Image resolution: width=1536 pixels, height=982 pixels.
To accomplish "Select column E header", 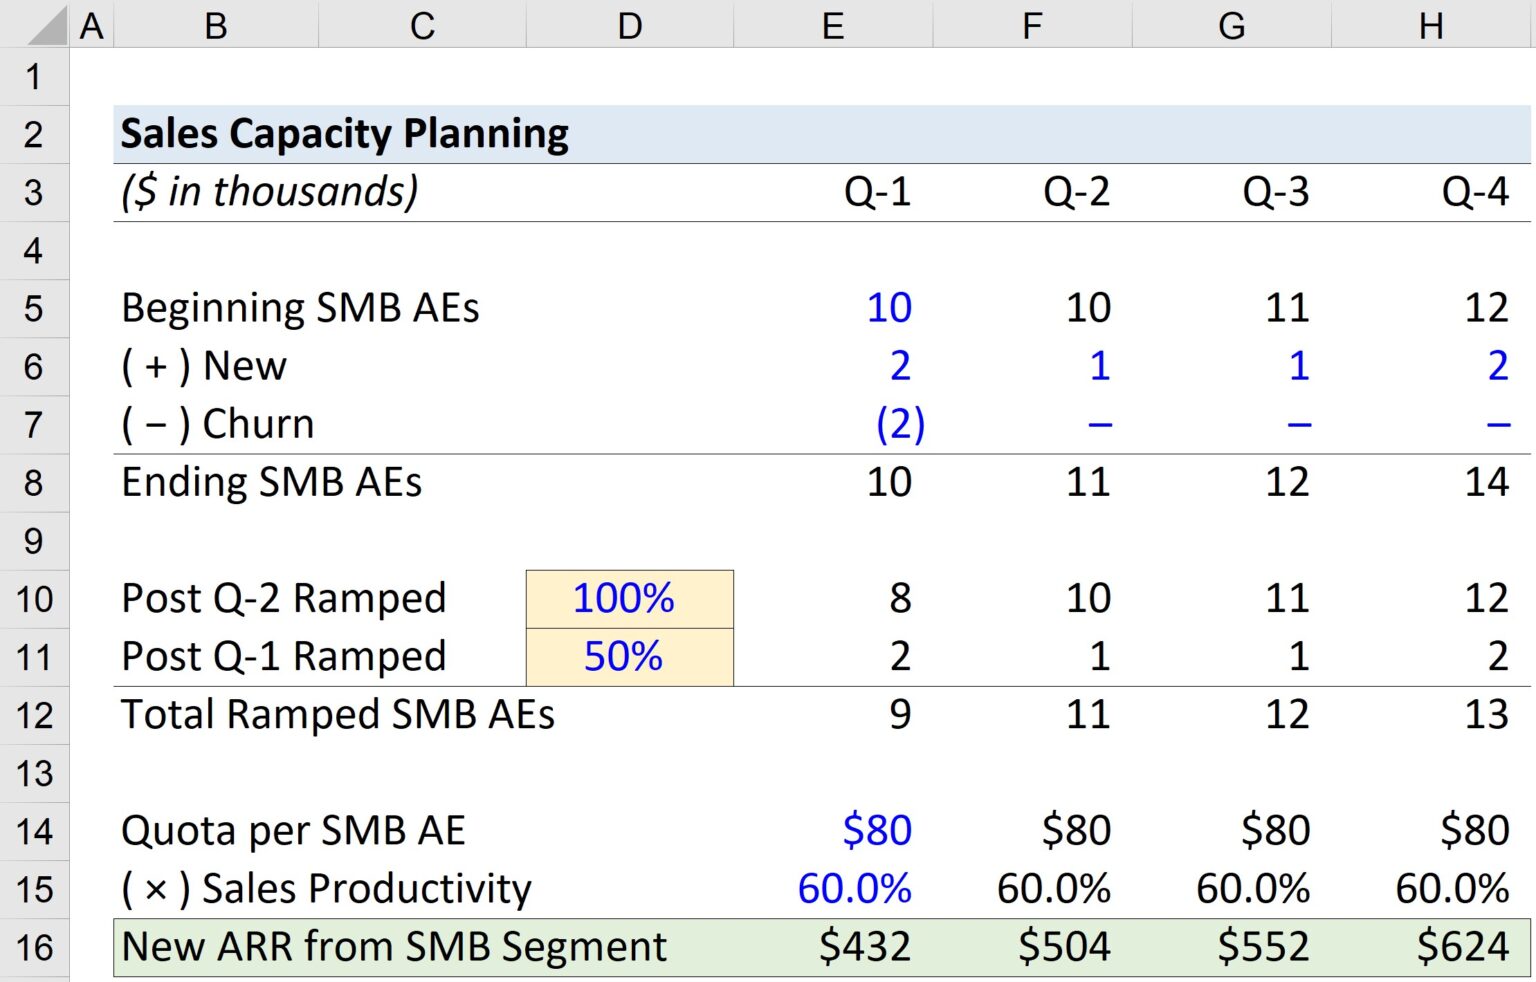I will 832,25.
